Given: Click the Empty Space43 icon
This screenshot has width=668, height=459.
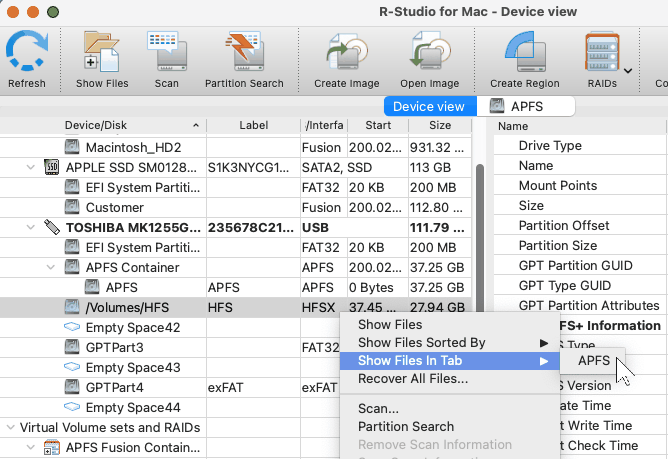Looking at the screenshot, I should point(72,367).
